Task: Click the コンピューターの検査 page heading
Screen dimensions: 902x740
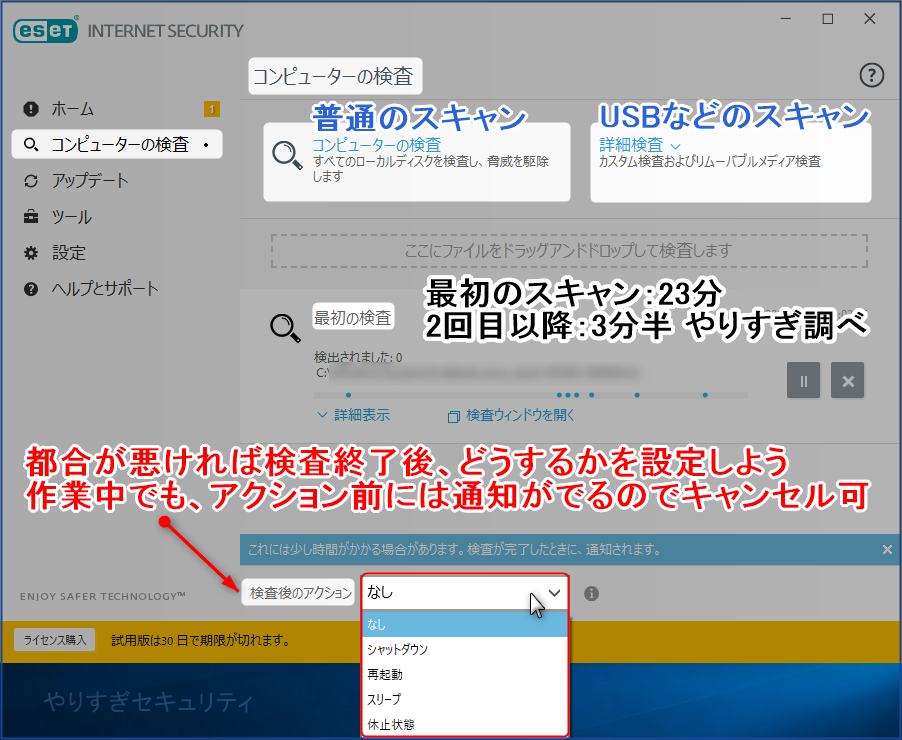Action: (x=335, y=76)
